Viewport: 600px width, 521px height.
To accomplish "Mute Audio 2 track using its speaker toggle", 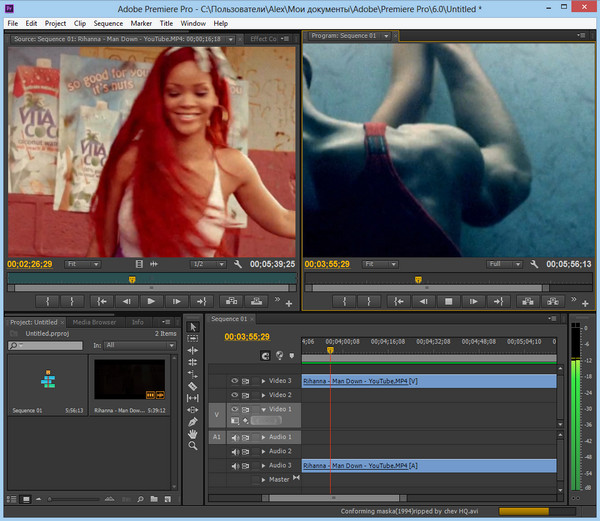I will (x=235, y=451).
